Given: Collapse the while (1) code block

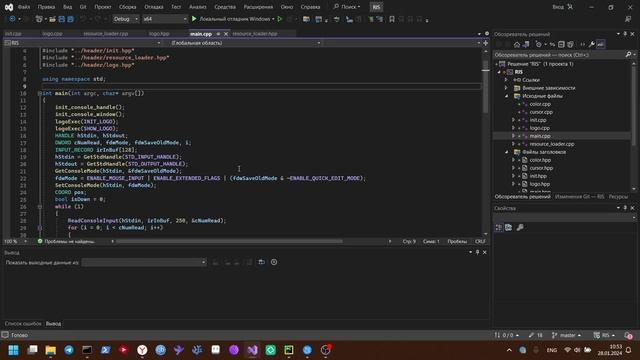Looking at the screenshot, I should [40, 207].
